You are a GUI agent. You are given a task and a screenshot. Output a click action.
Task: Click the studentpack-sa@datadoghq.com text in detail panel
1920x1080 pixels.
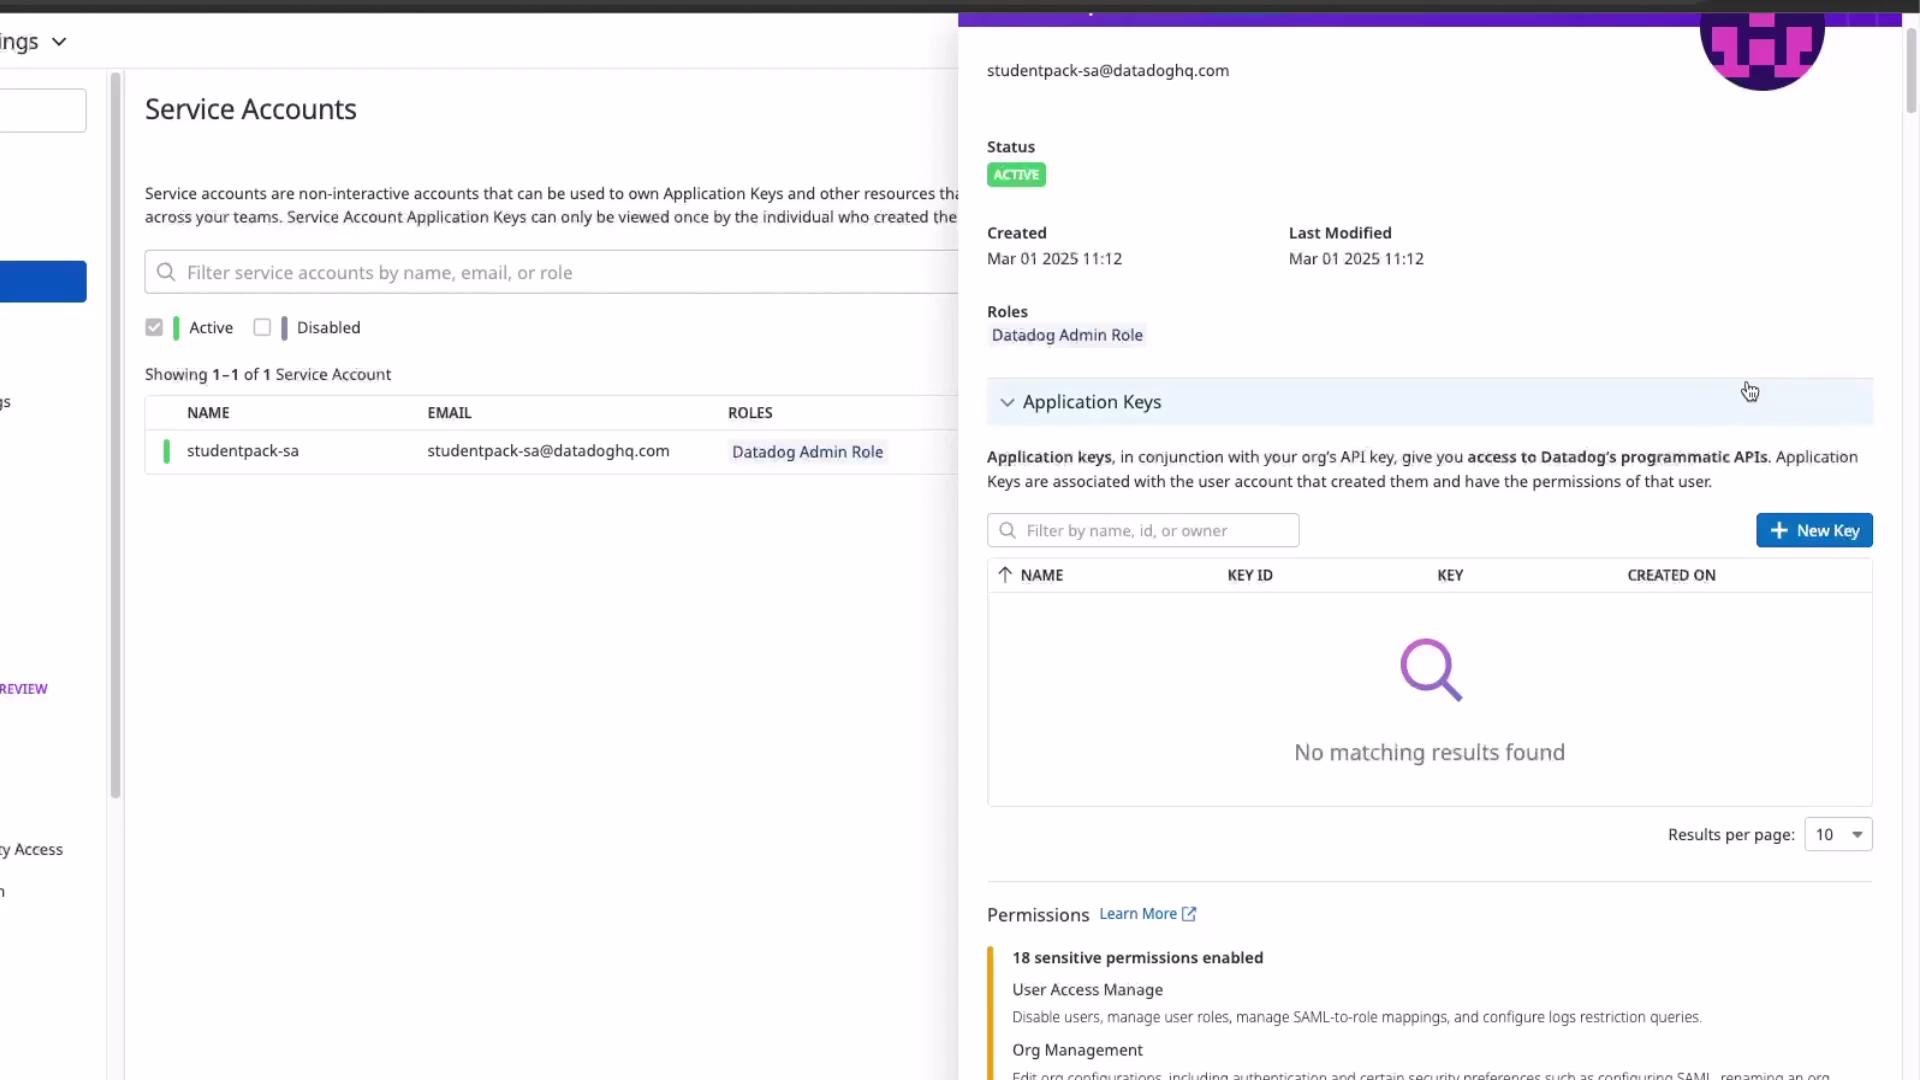click(1108, 71)
